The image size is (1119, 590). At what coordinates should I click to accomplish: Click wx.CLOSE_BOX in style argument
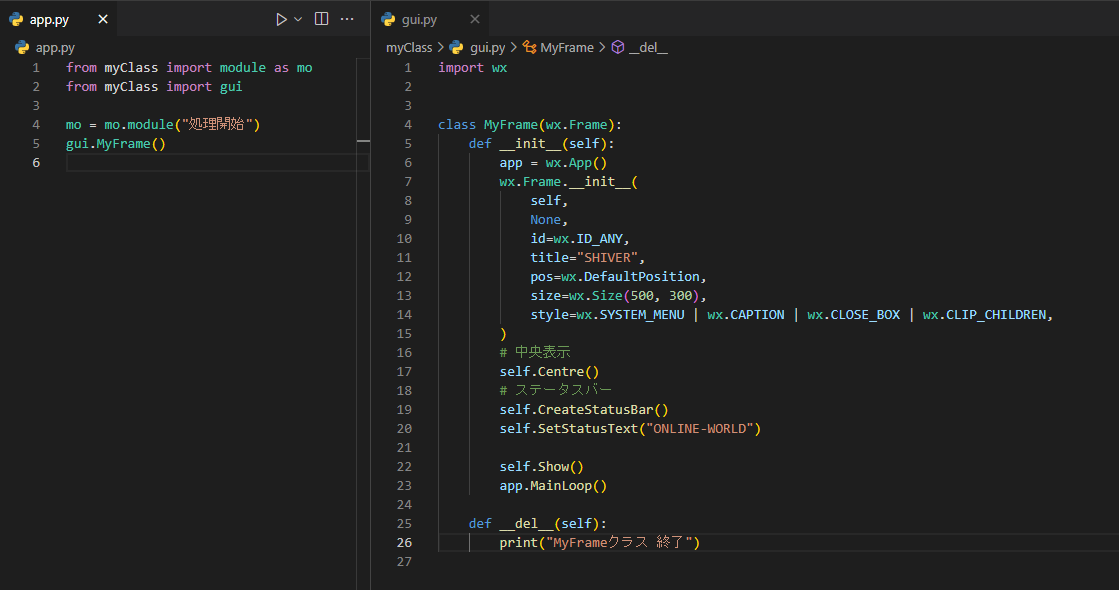coord(854,315)
